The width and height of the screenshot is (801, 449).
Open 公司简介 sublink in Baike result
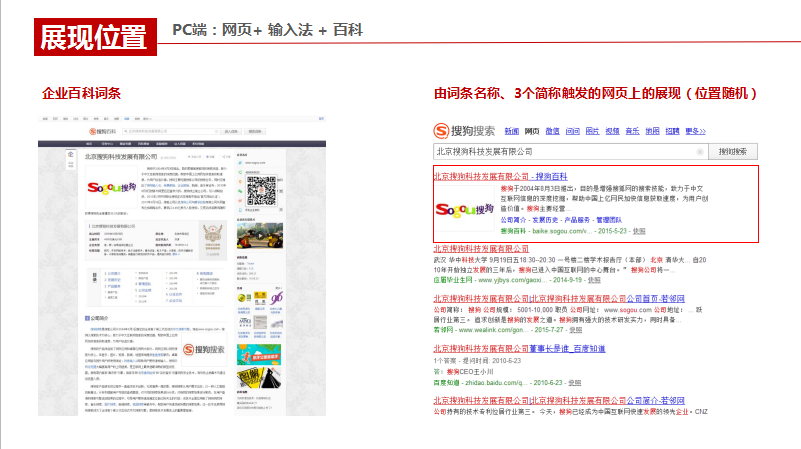[x=513, y=220]
